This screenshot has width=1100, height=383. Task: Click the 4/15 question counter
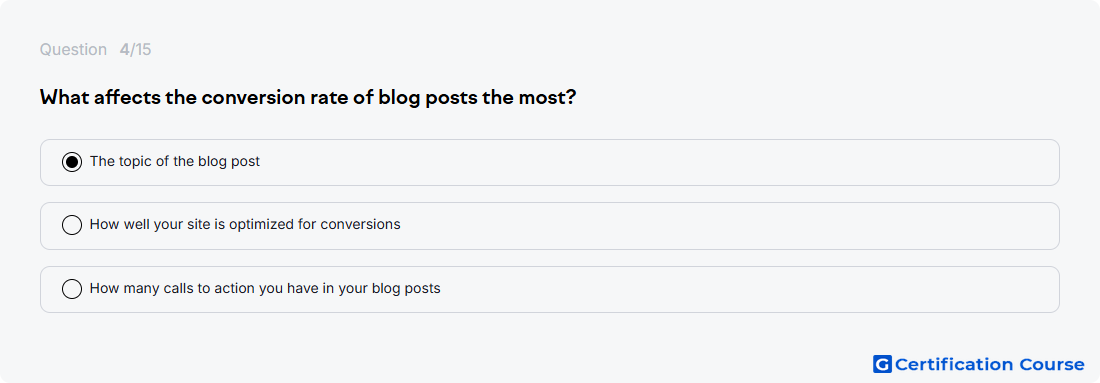tap(135, 50)
